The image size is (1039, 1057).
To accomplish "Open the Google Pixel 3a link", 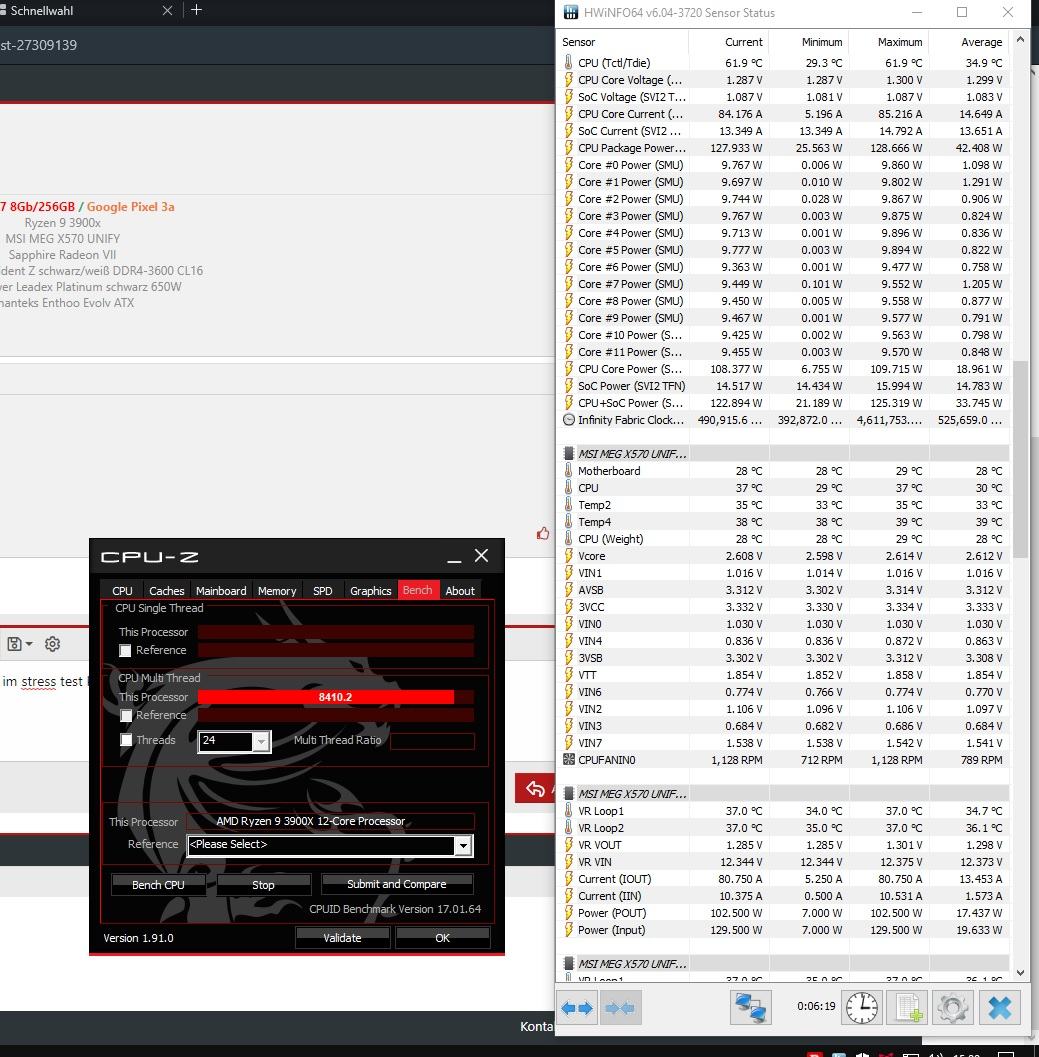I will [x=130, y=207].
